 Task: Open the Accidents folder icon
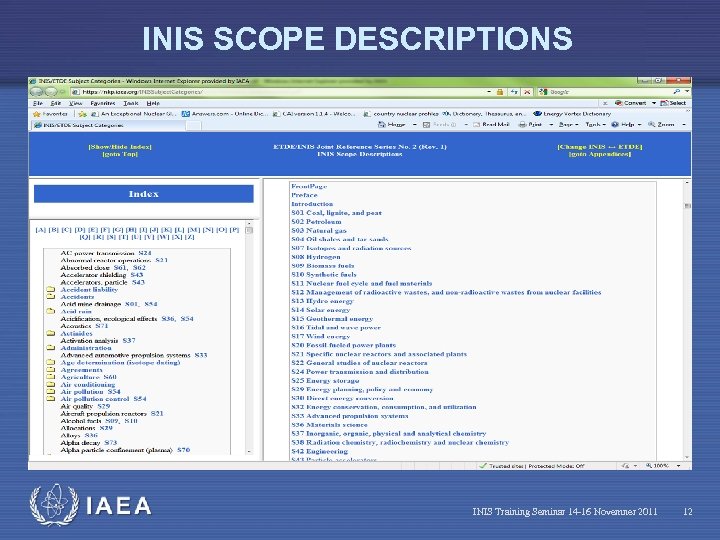[51, 297]
